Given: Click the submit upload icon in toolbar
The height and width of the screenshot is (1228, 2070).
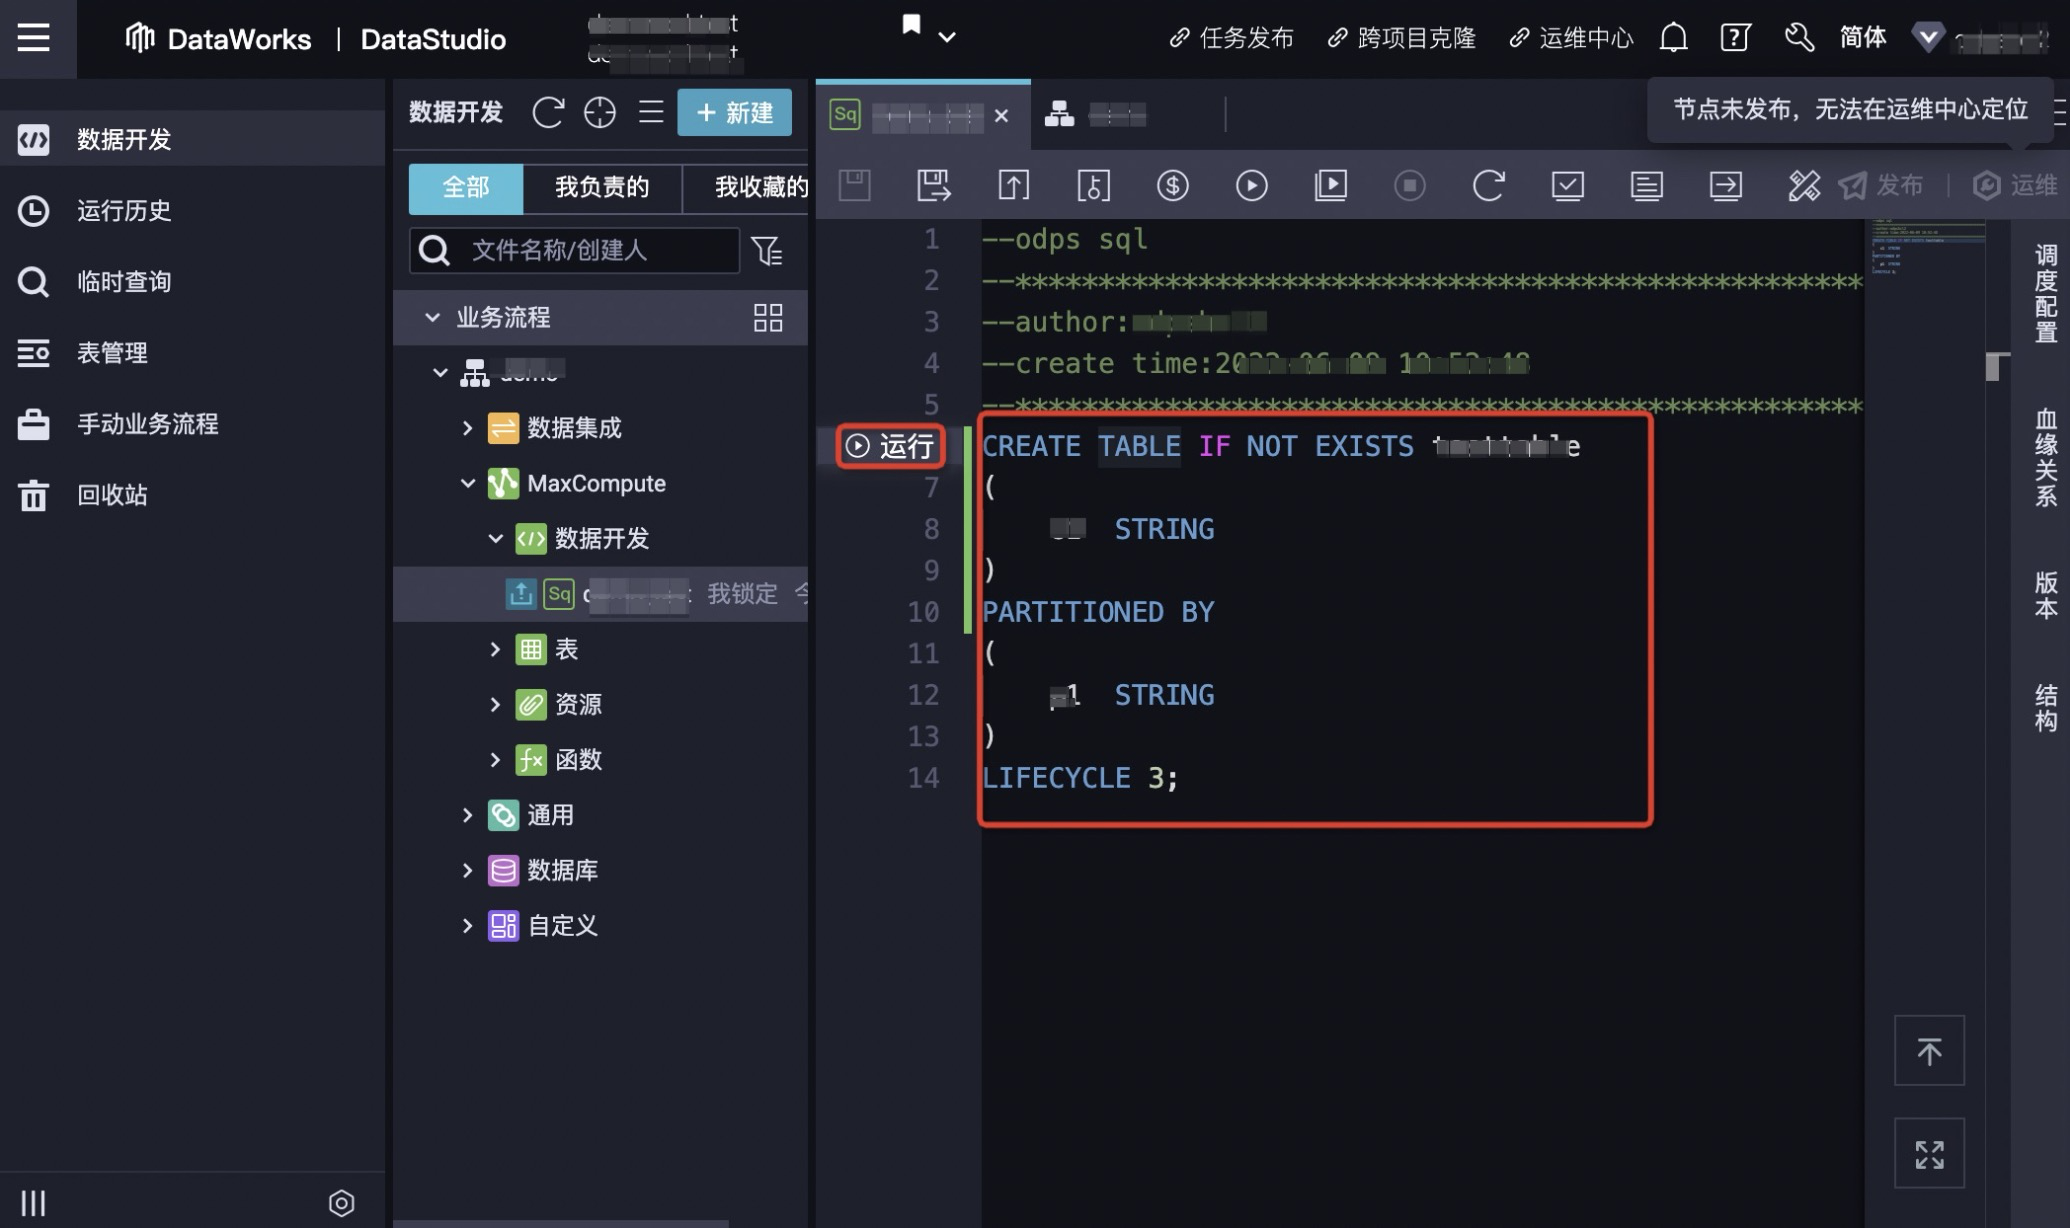Looking at the screenshot, I should coord(1013,186).
